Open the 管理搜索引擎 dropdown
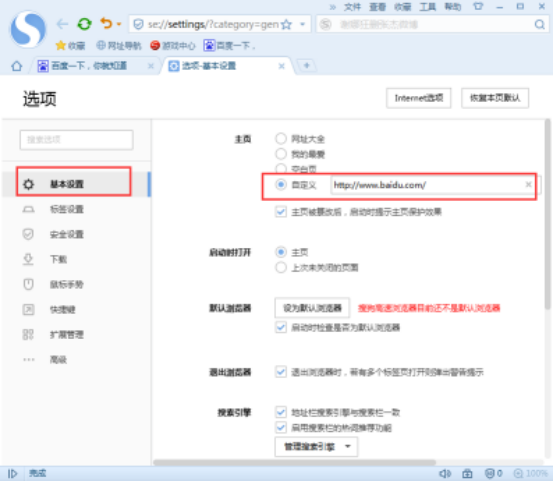Image resolution: width=554 pixels, height=481 pixels. (x=316, y=447)
